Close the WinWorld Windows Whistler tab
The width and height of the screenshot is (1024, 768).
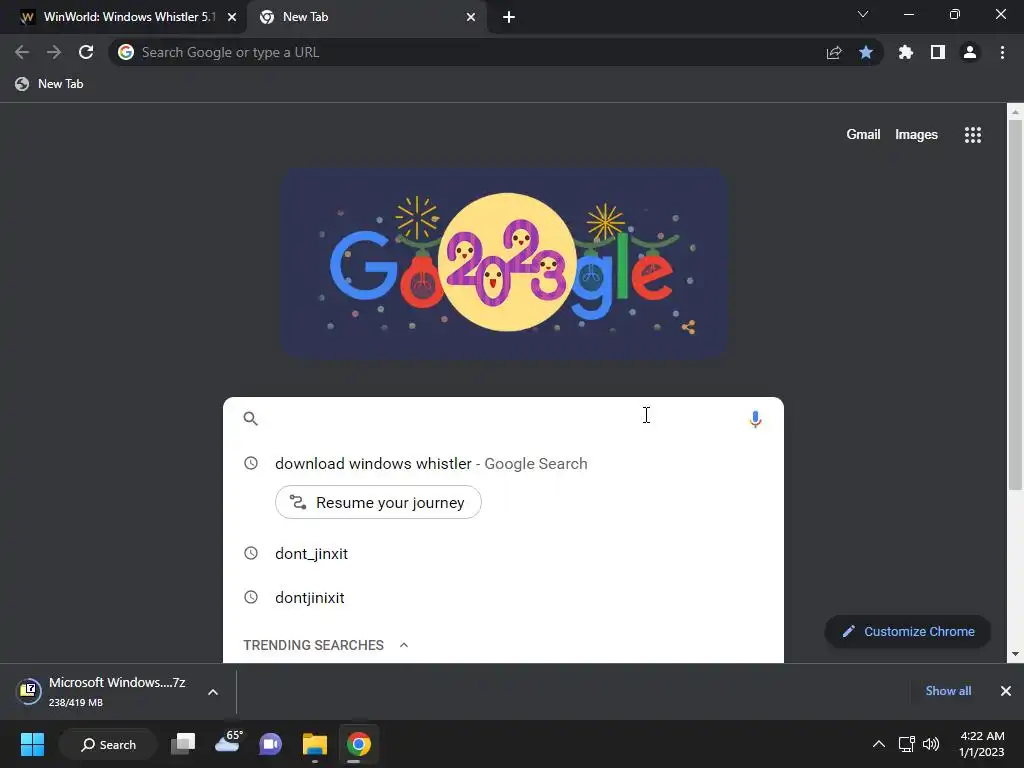pos(232,17)
